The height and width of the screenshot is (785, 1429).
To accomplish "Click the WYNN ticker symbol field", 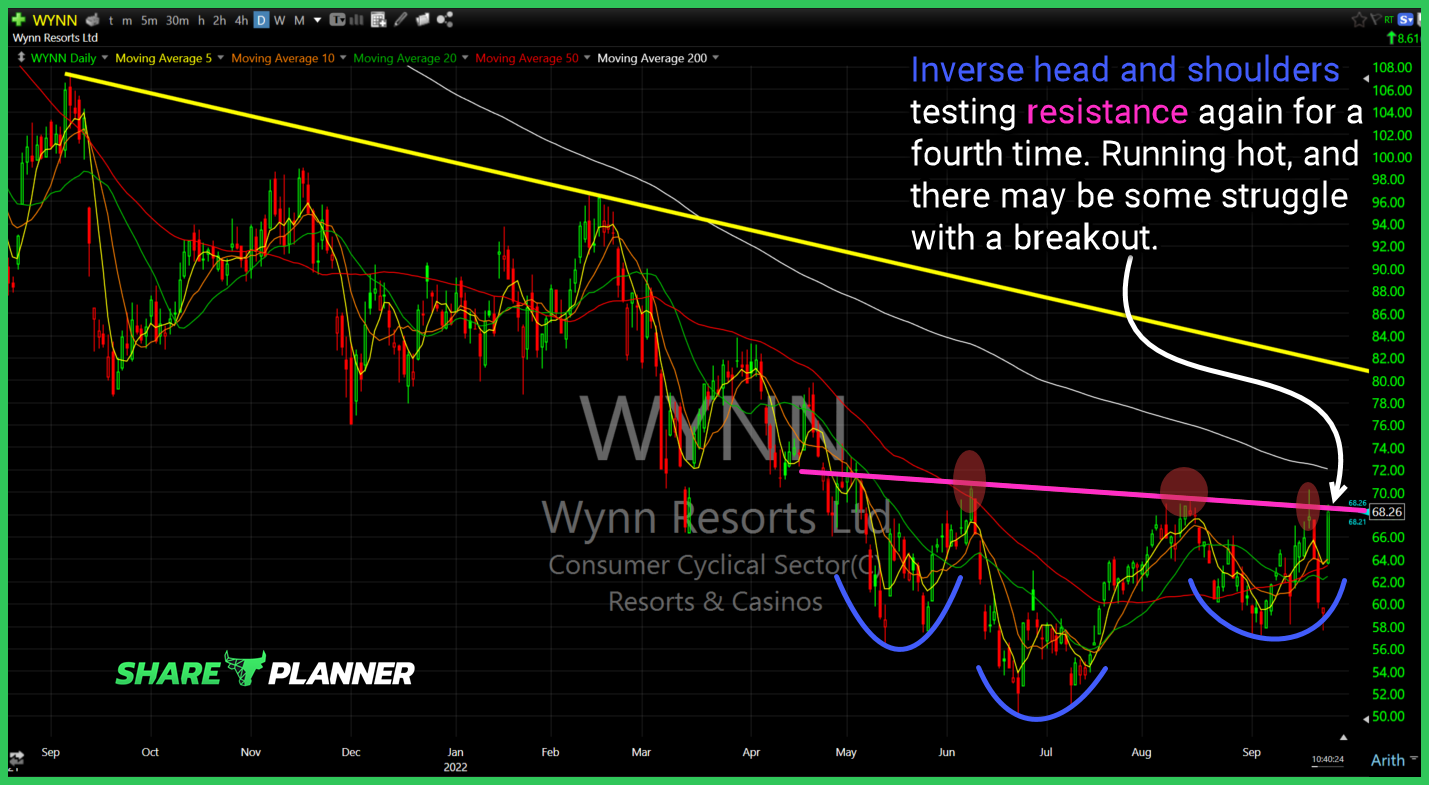I will [x=54, y=20].
